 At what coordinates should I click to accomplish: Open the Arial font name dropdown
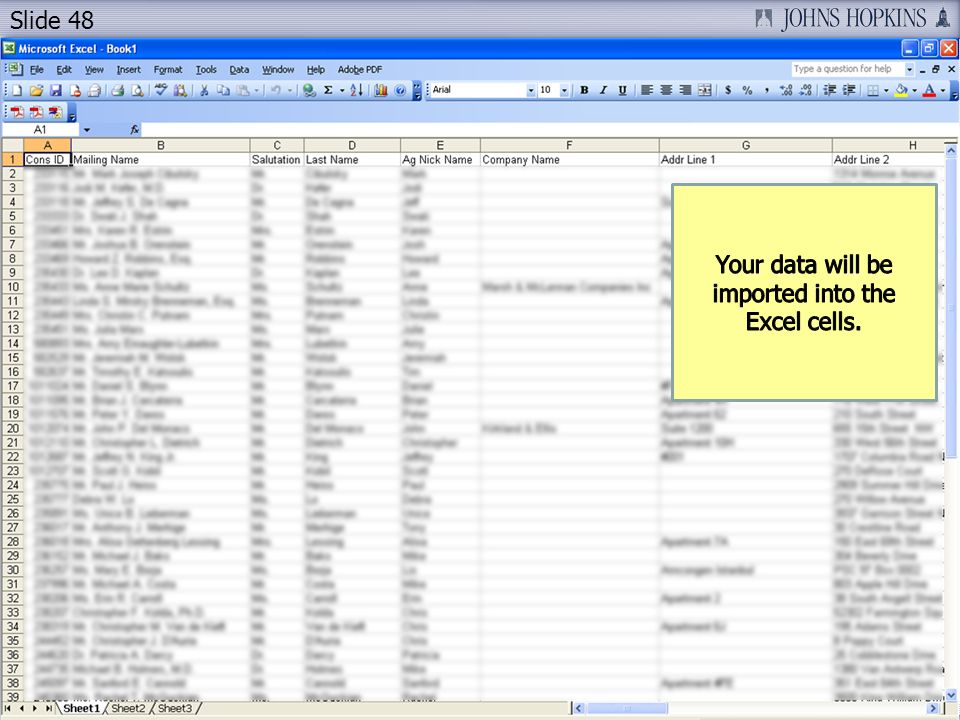click(531, 91)
